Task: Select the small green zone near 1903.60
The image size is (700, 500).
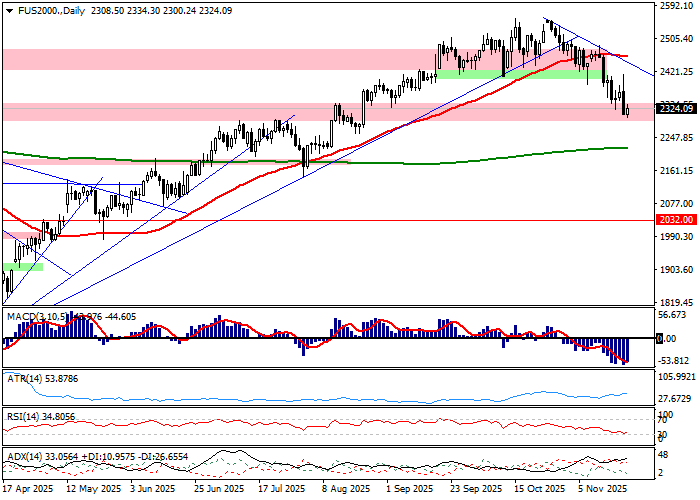Action: click(22, 267)
